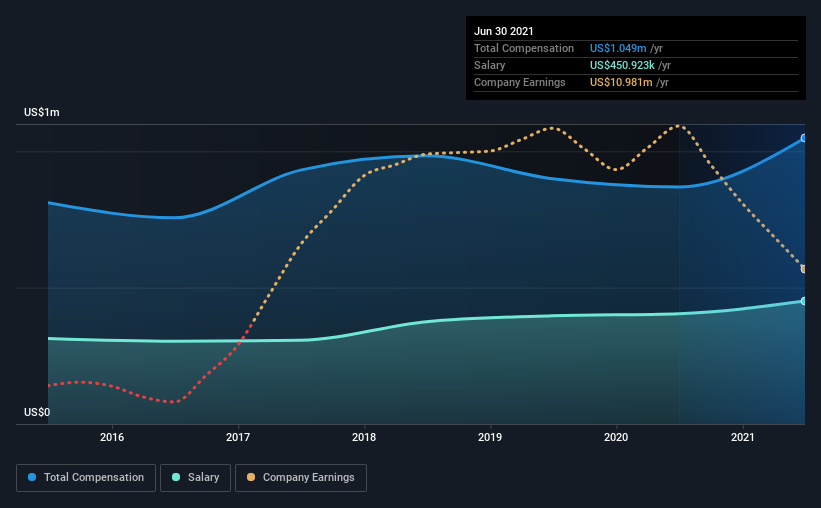Toggle the Salary legend button
This screenshot has height=508, width=821.
click(x=195, y=478)
